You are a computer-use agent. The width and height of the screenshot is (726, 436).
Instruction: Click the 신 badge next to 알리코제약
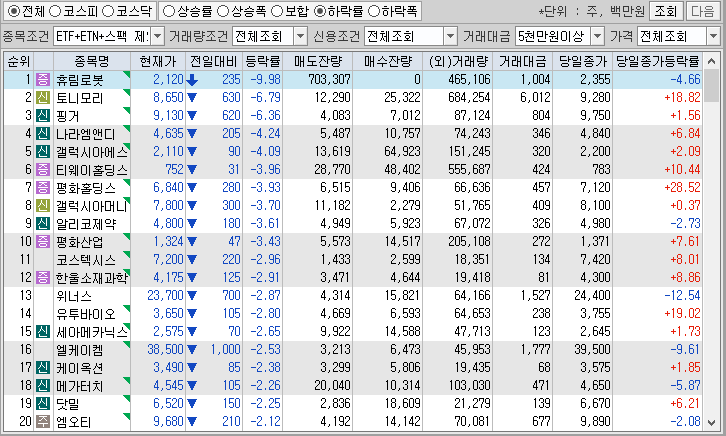click(x=43, y=224)
